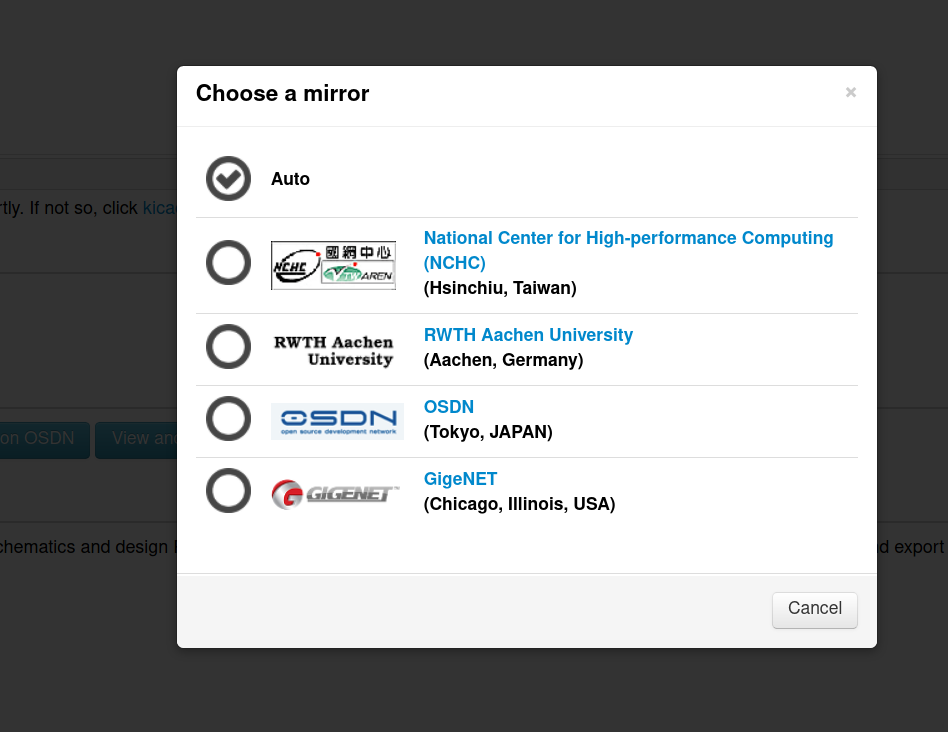Click the Hsinchiu, Taiwan location text
The image size is (948, 732).
500,288
